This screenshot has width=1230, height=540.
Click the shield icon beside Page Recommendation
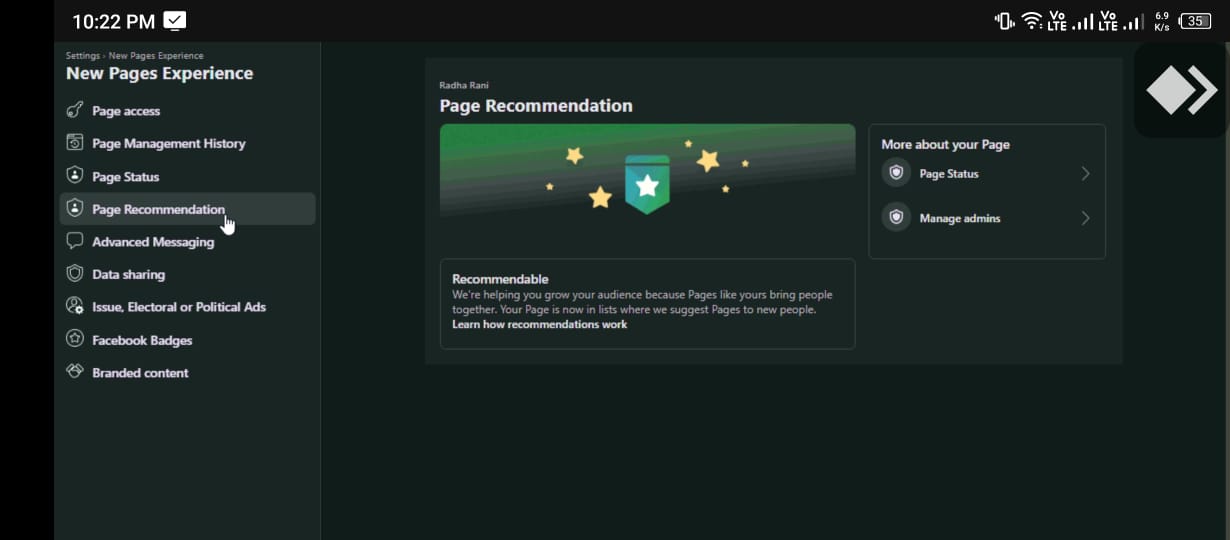[x=74, y=209]
